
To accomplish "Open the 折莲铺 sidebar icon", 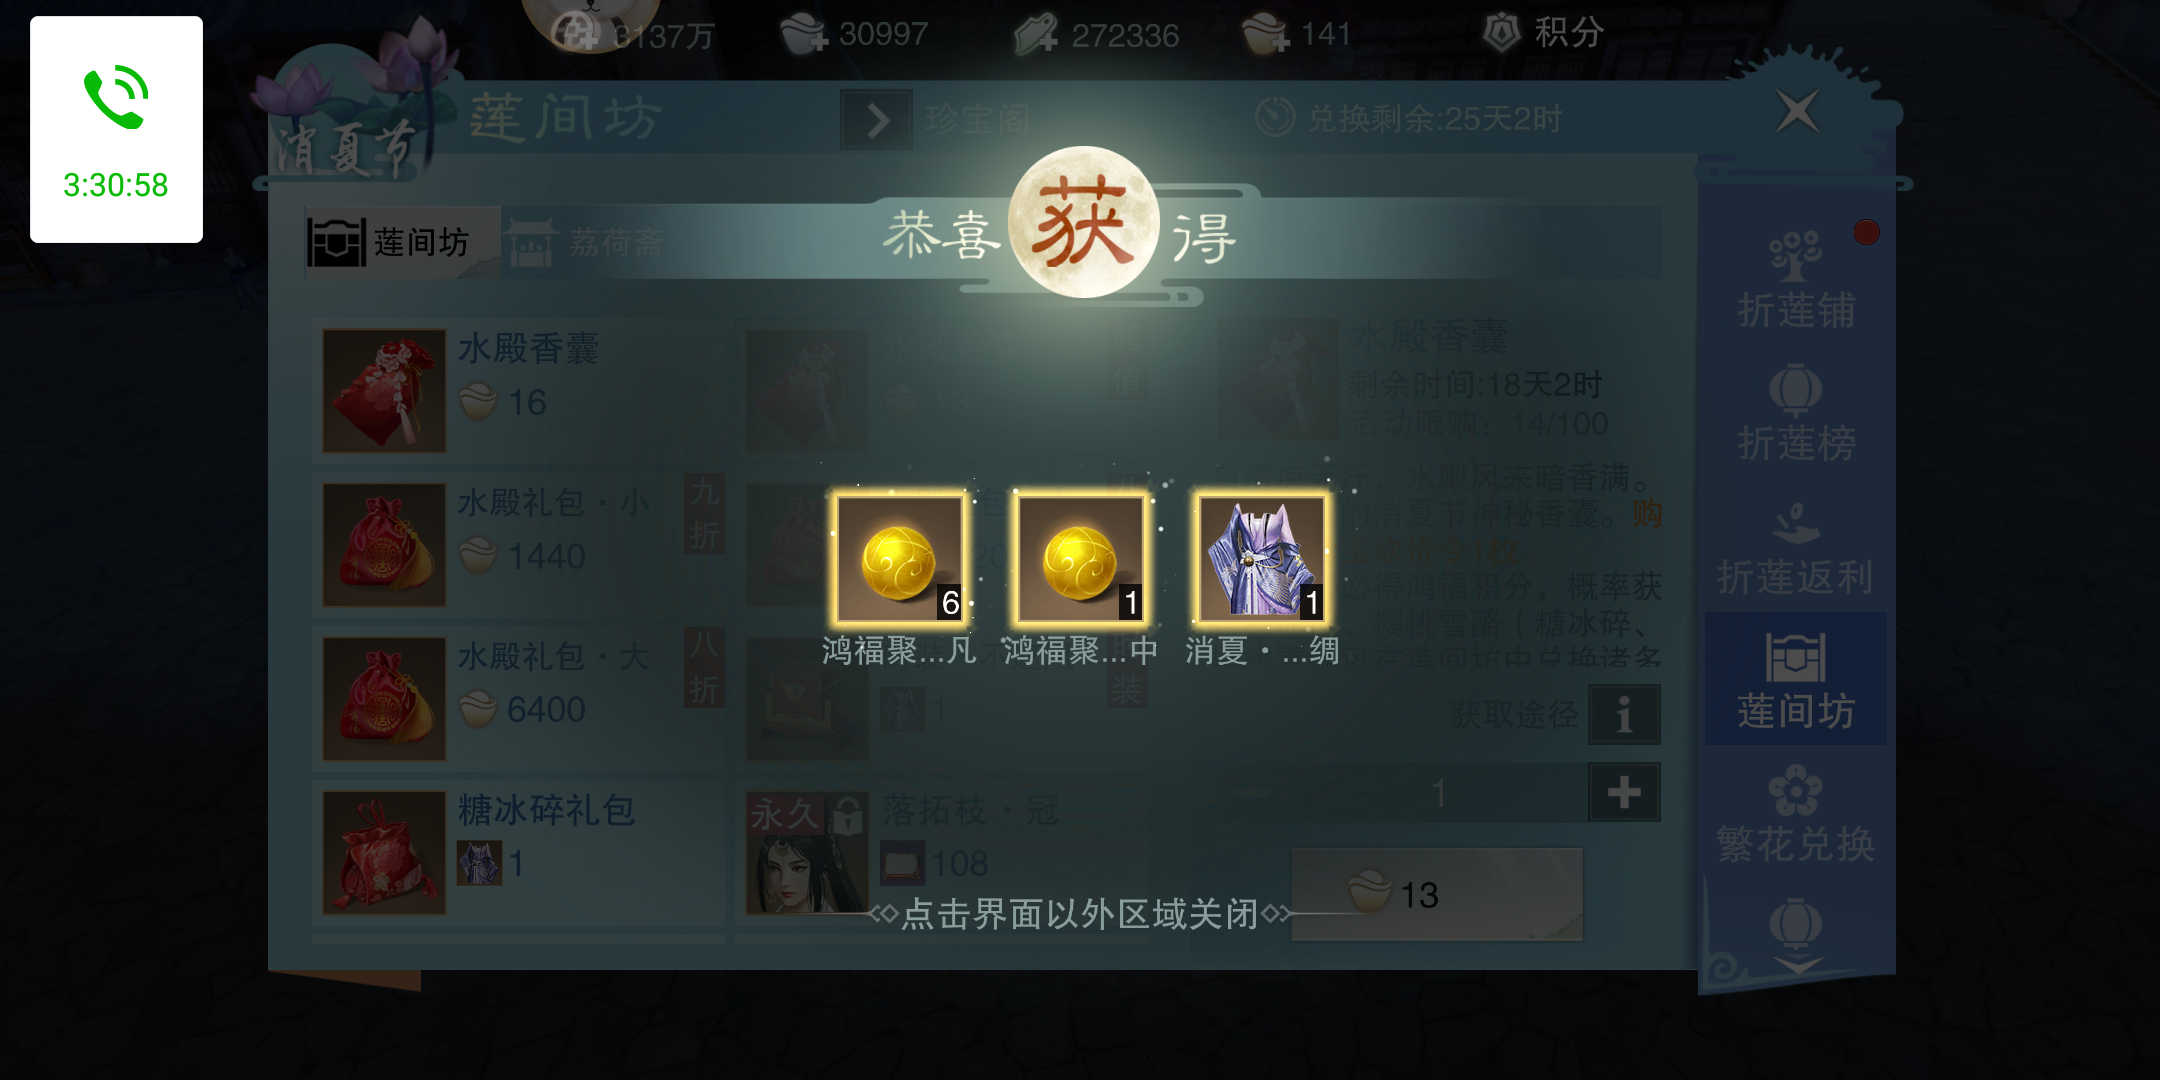I will (1796, 279).
